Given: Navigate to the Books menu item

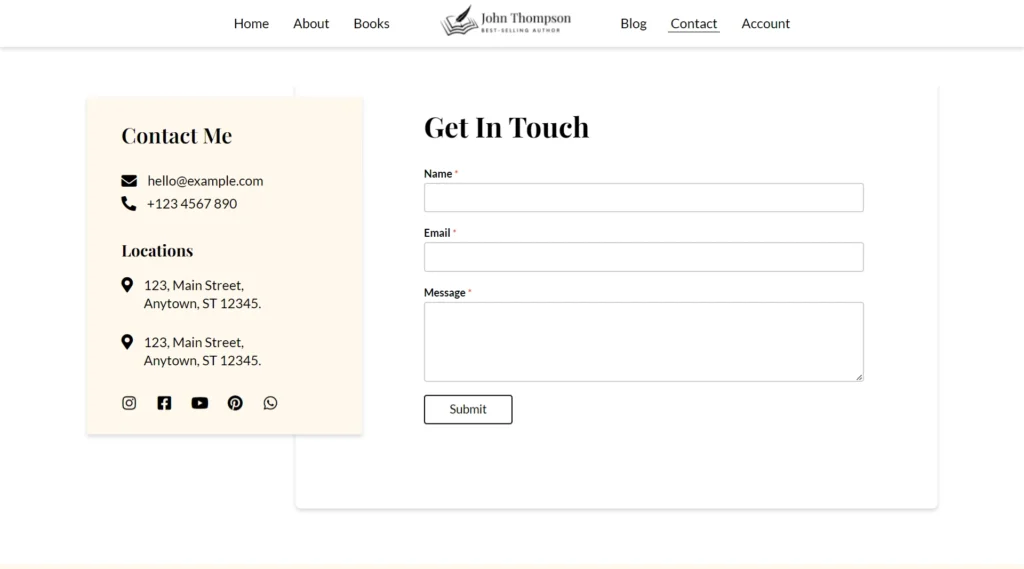Looking at the screenshot, I should pyautogui.click(x=371, y=23).
